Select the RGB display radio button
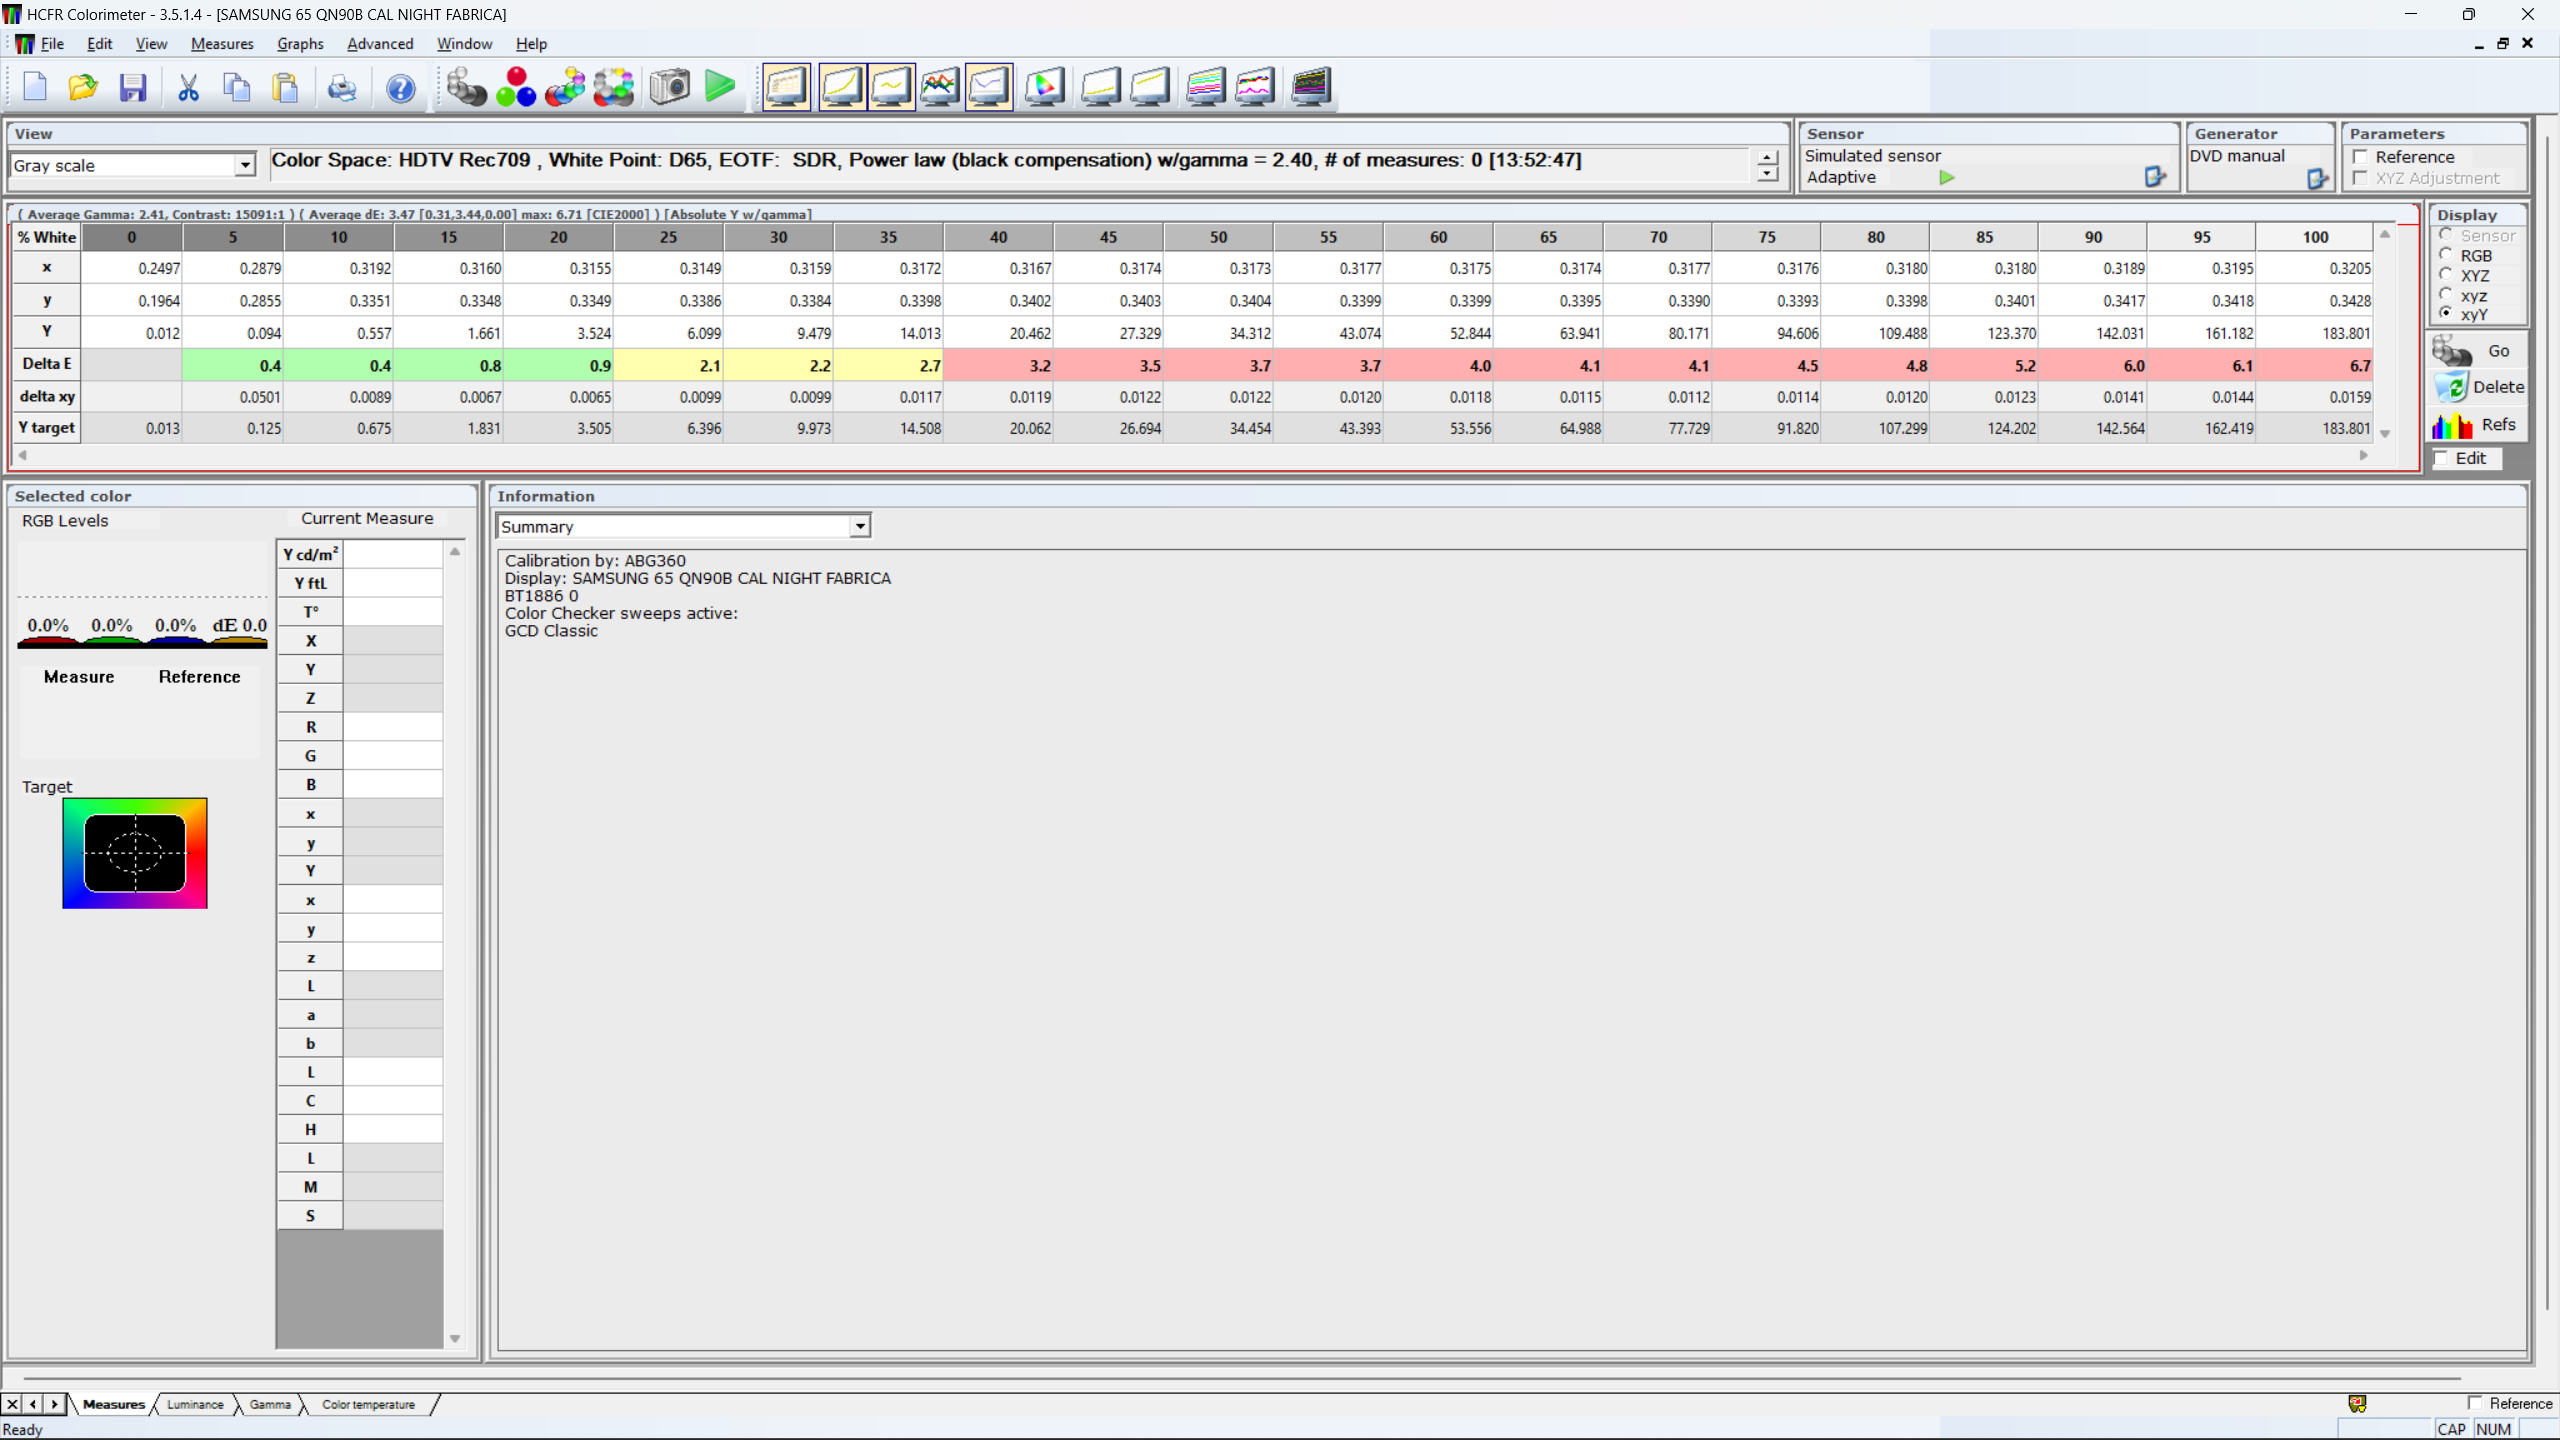Screen dimensions: 2560x1440 [x=2446, y=255]
